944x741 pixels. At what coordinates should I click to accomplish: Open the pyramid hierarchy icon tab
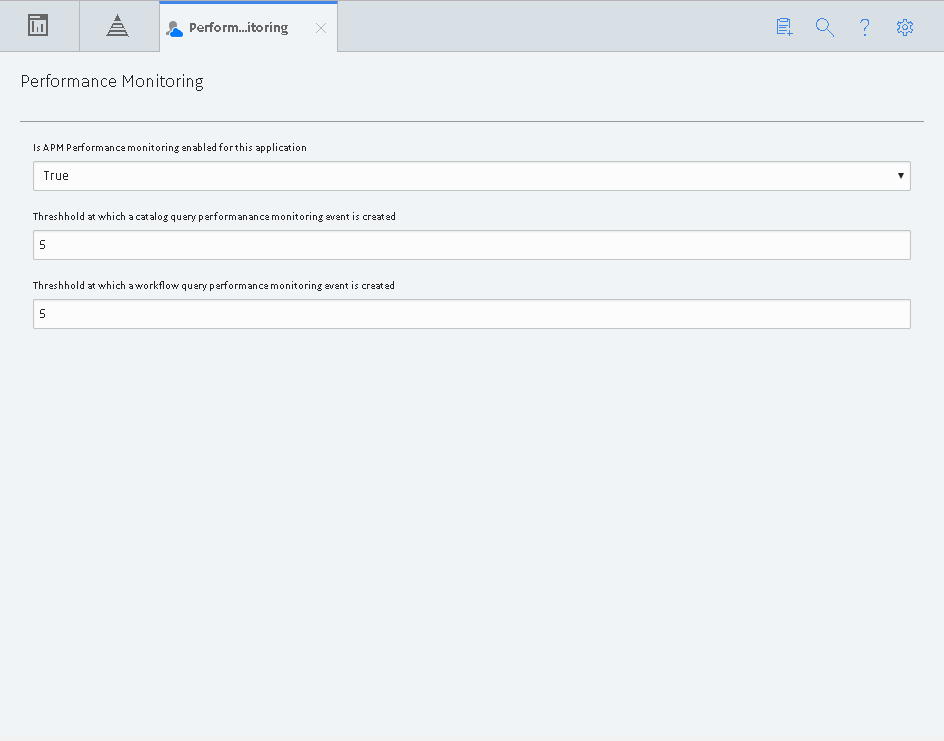click(x=117, y=26)
